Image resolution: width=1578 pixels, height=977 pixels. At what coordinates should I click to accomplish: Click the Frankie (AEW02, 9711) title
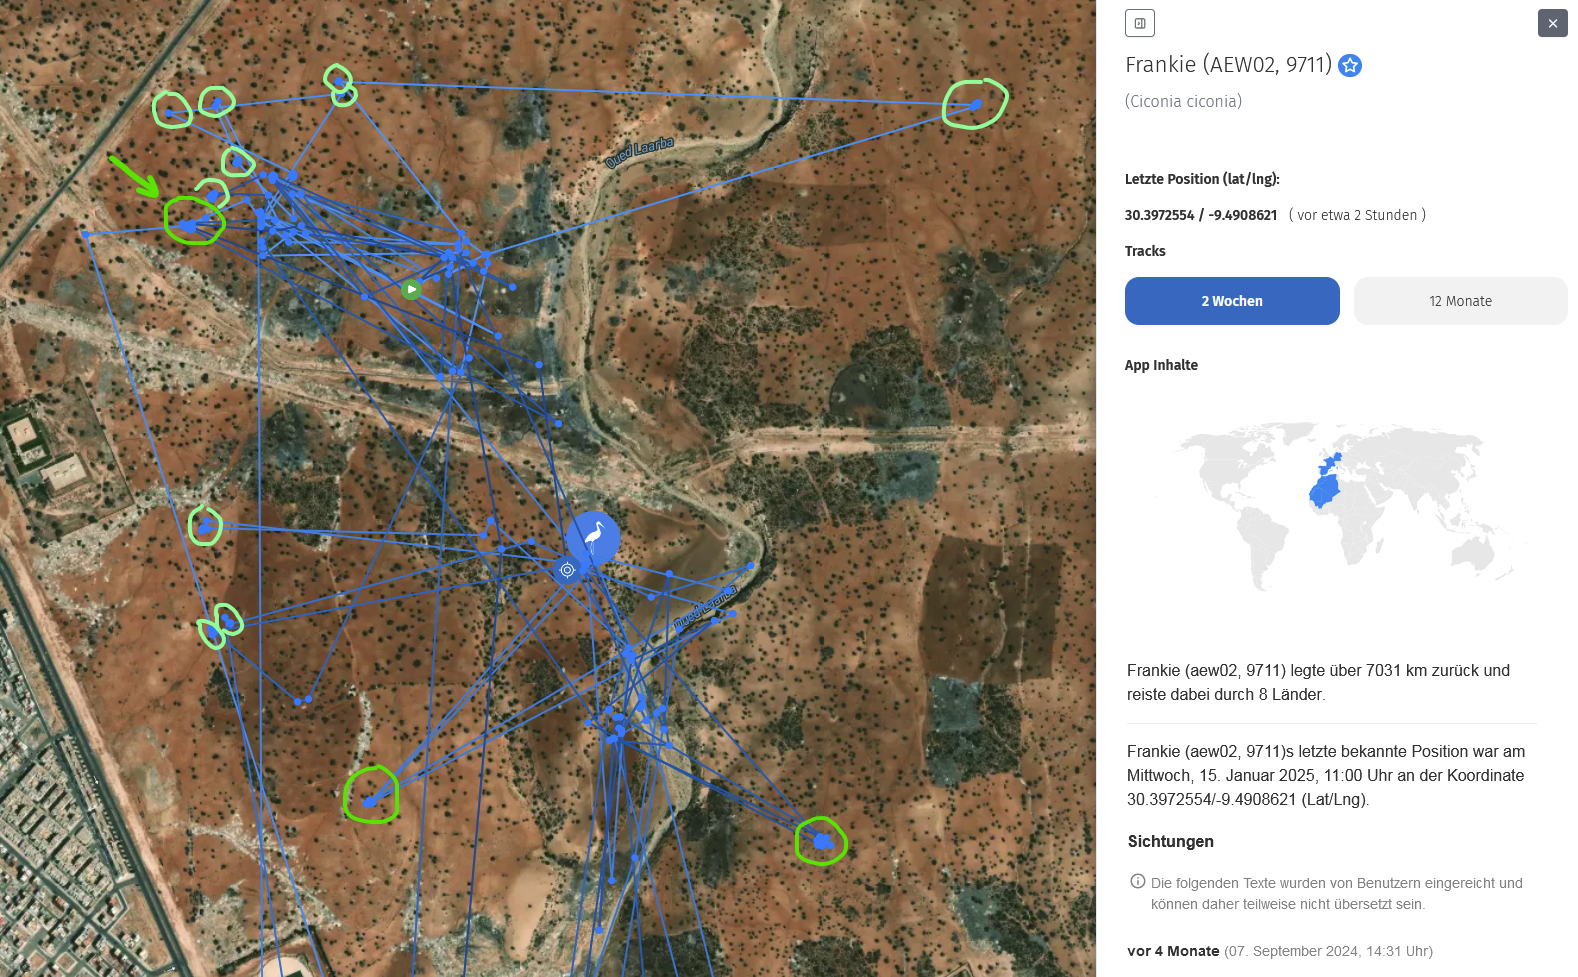[x=1228, y=65]
